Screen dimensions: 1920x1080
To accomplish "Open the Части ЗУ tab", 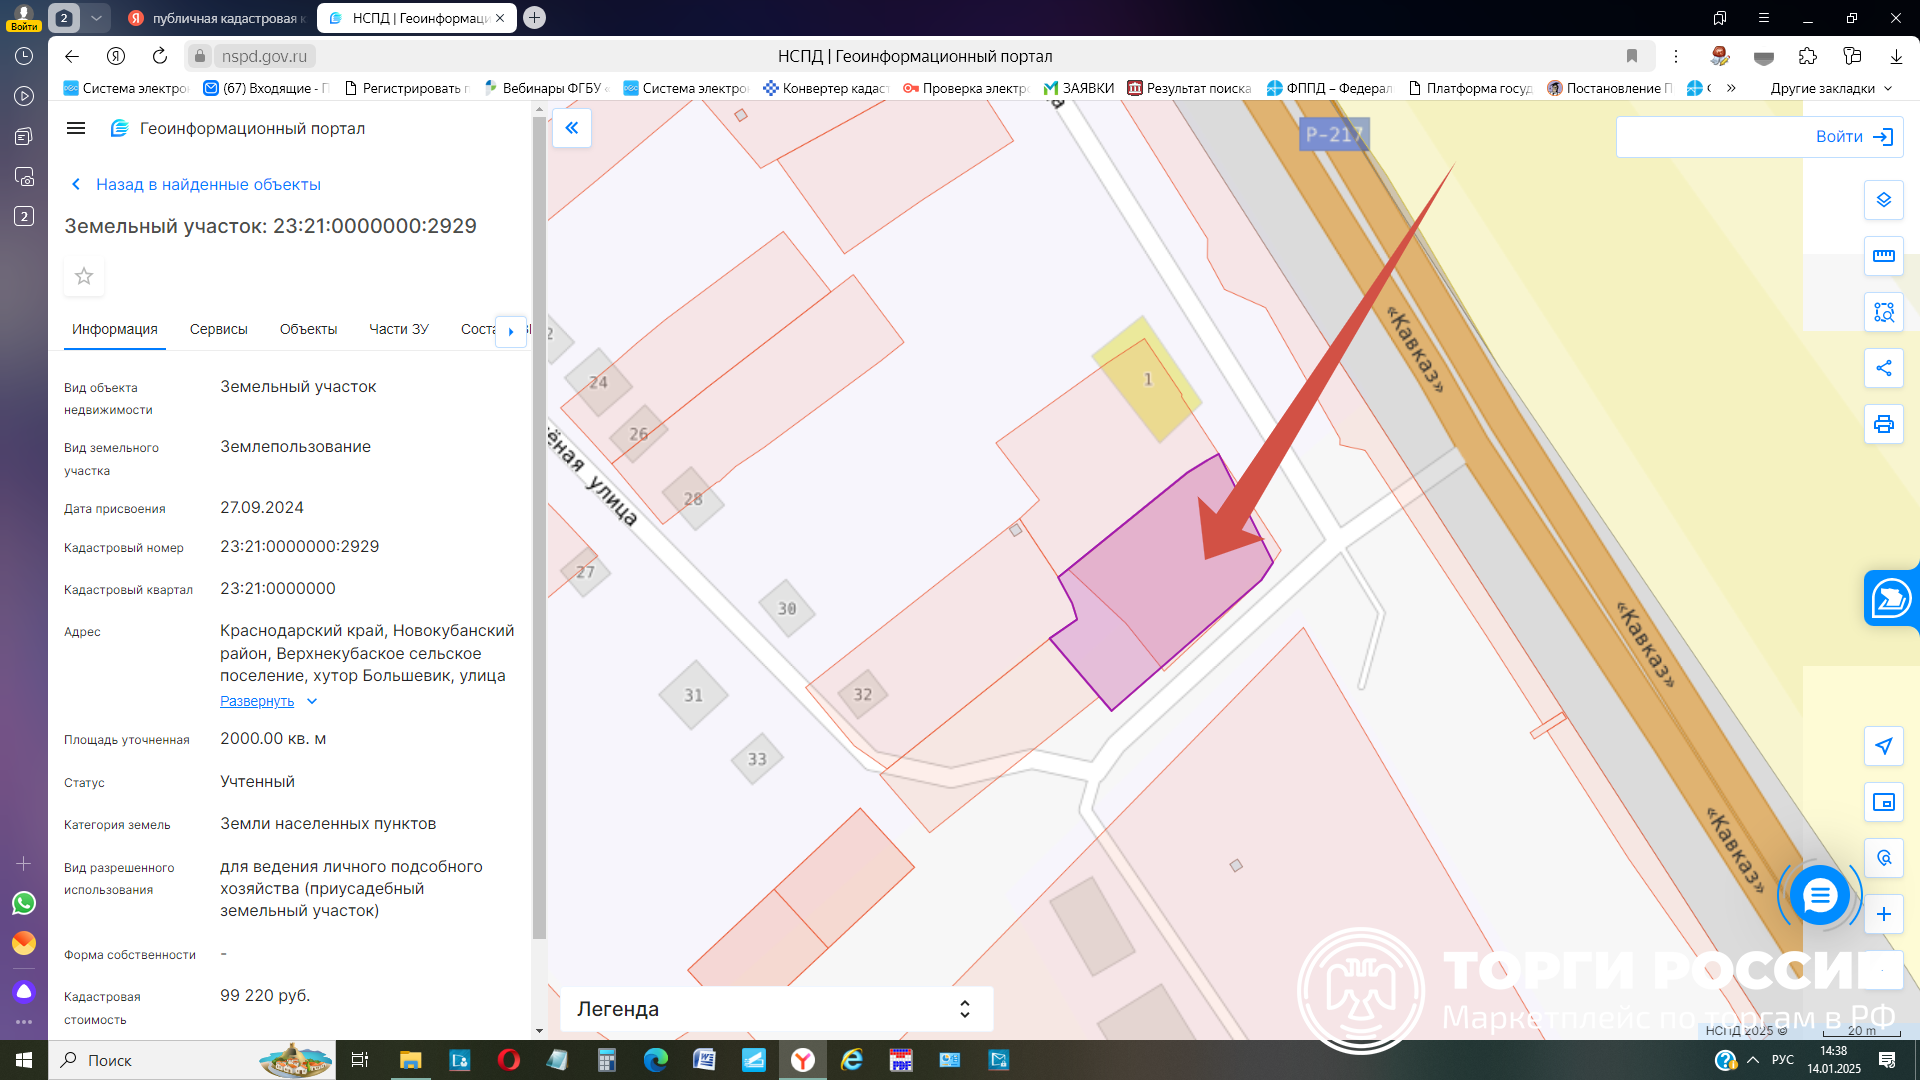I will tap(398, 329).
